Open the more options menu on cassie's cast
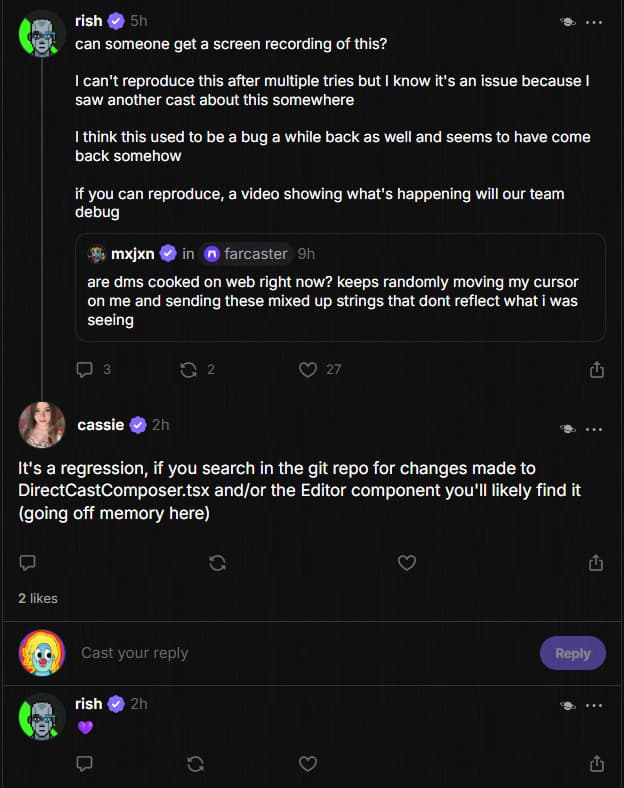 594,428
